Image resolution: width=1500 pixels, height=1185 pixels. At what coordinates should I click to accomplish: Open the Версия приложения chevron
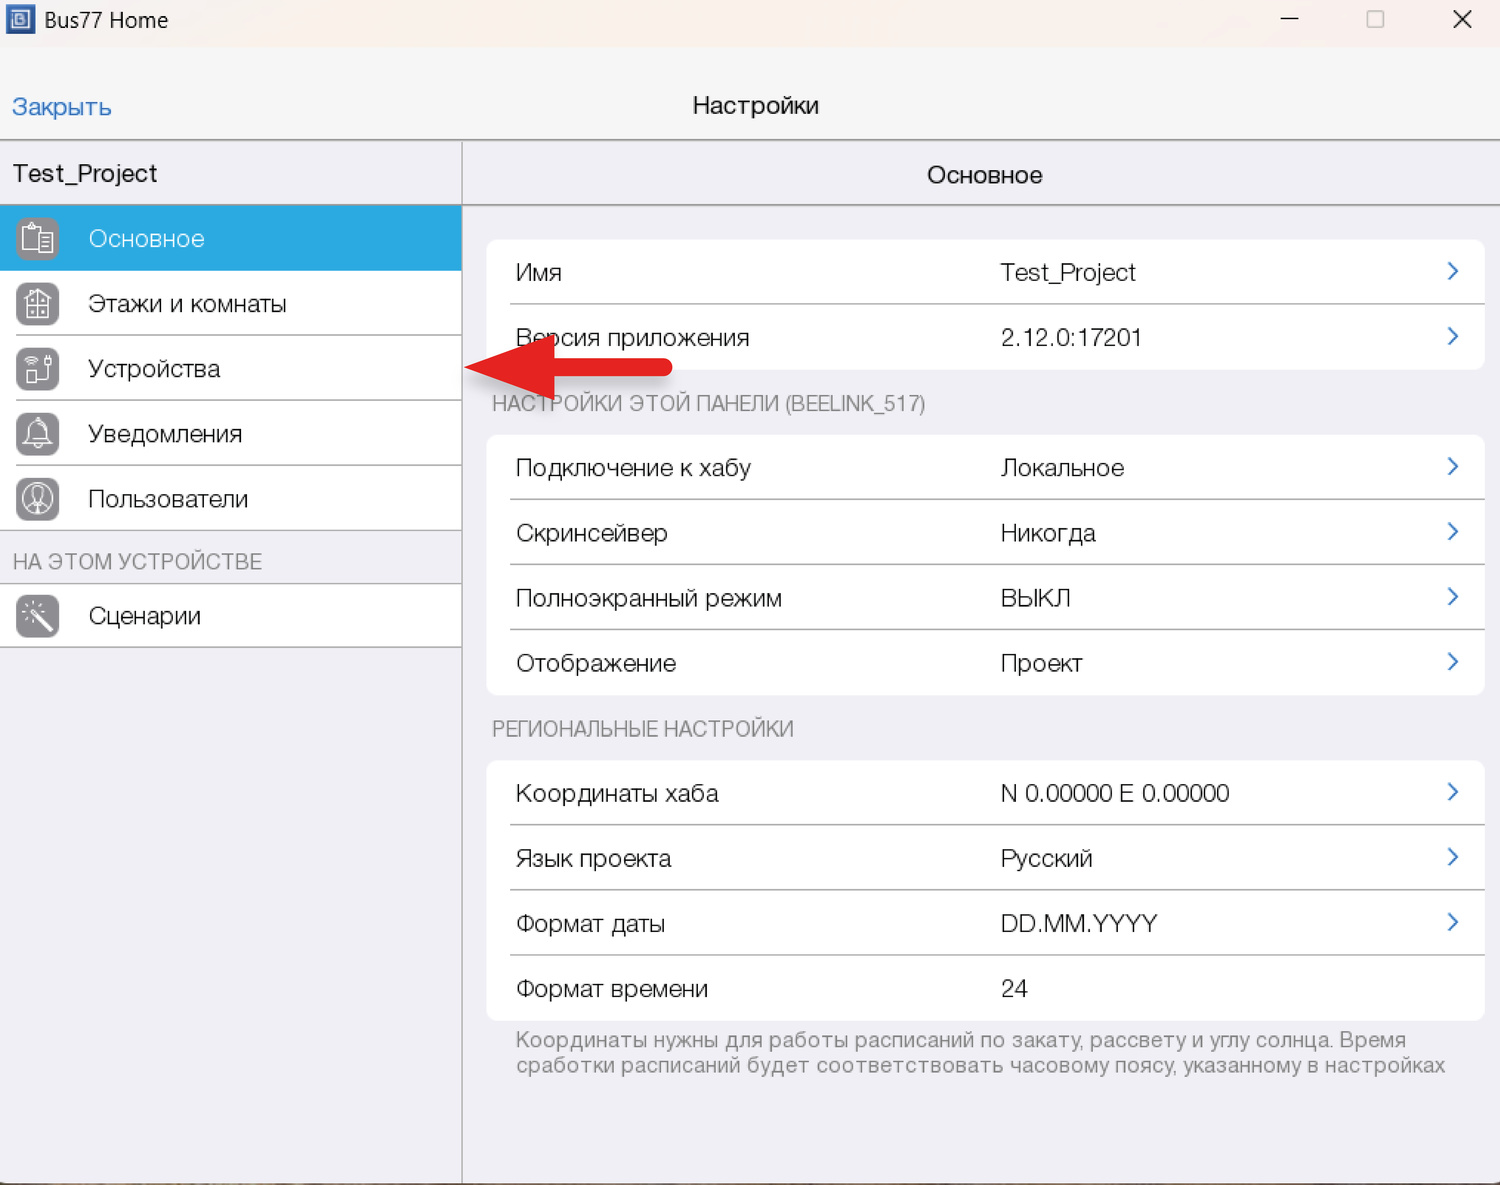click(x=1452, y=337)
